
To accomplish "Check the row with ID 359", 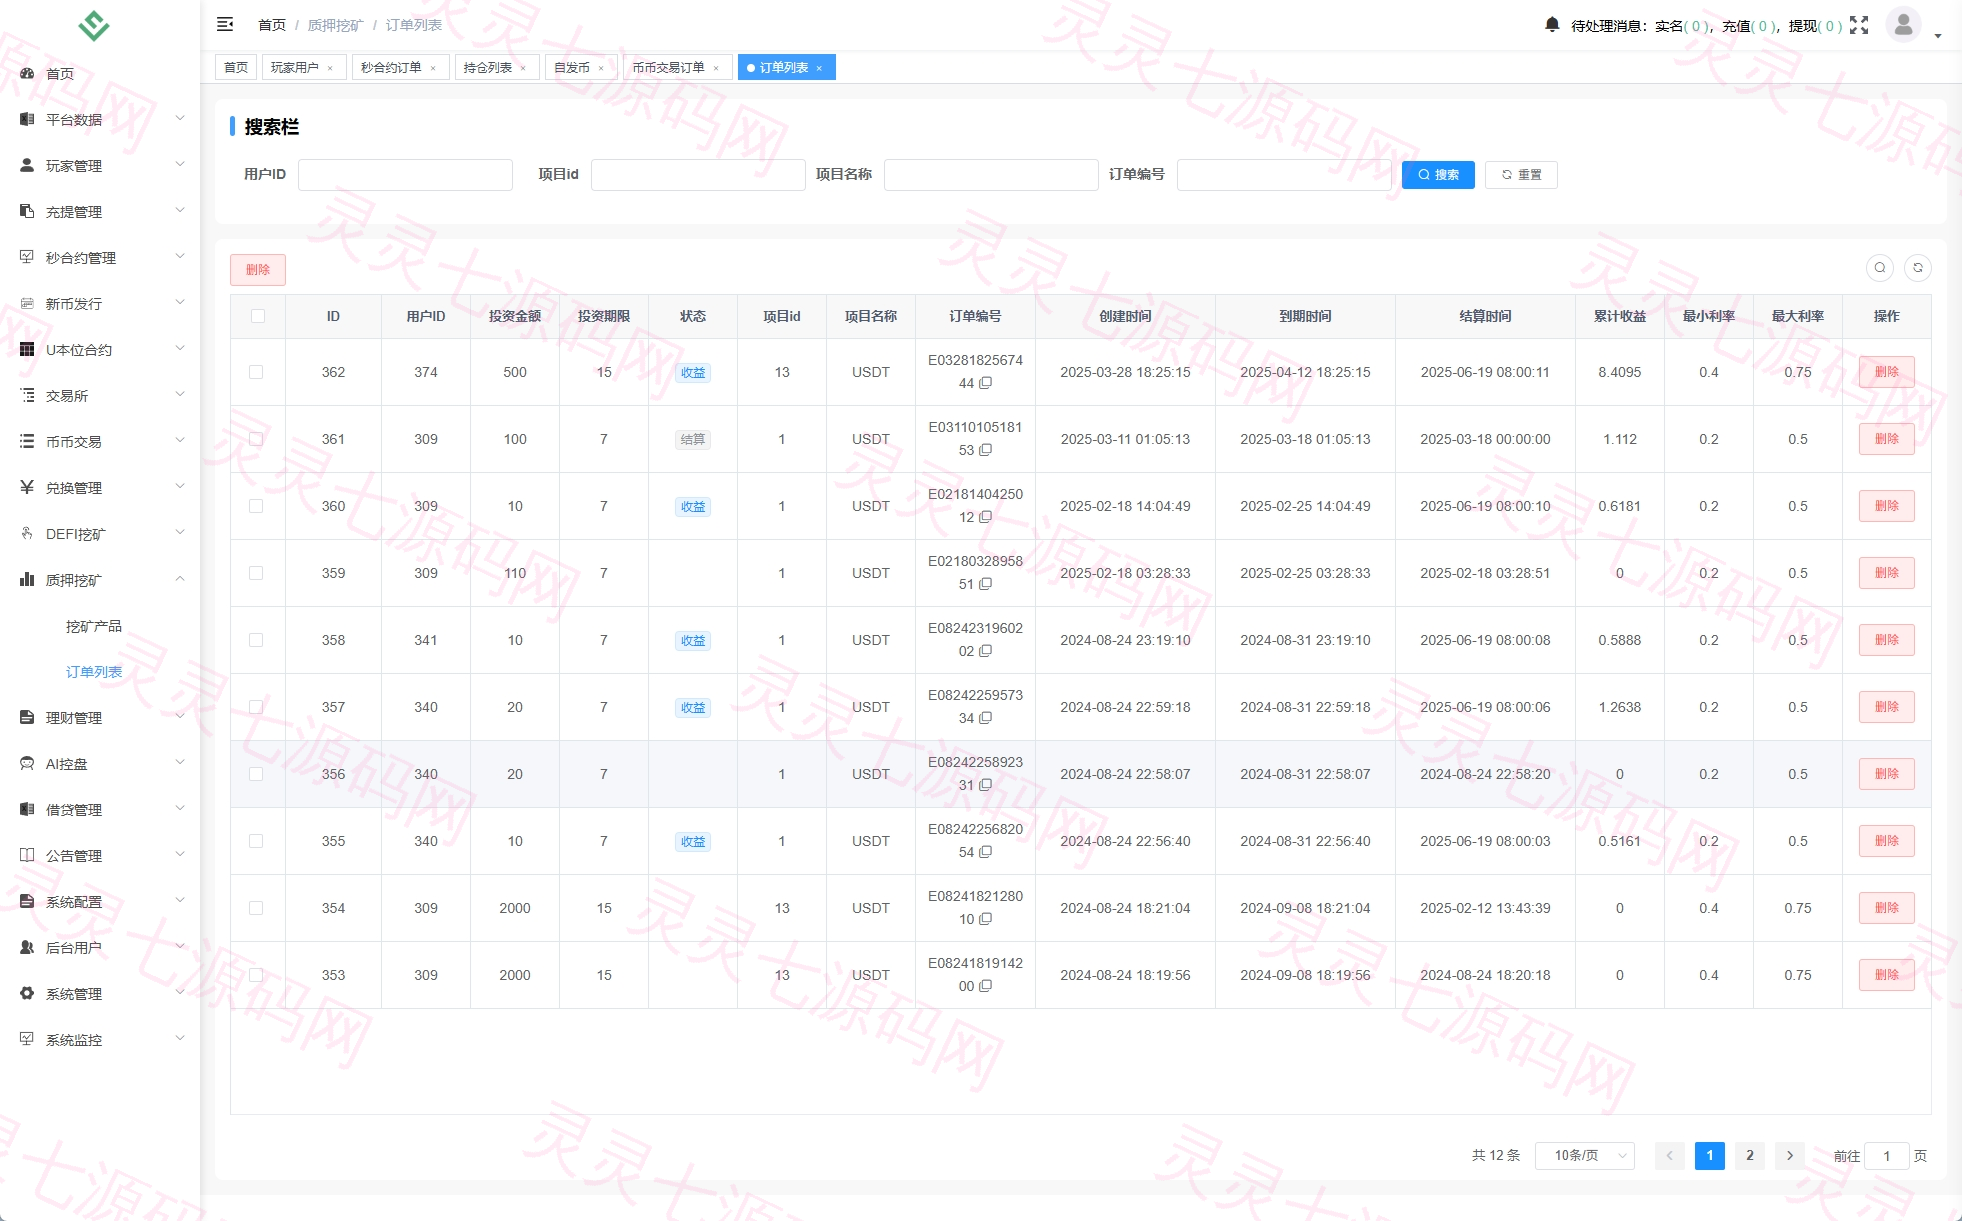I will tap(256, 573).
